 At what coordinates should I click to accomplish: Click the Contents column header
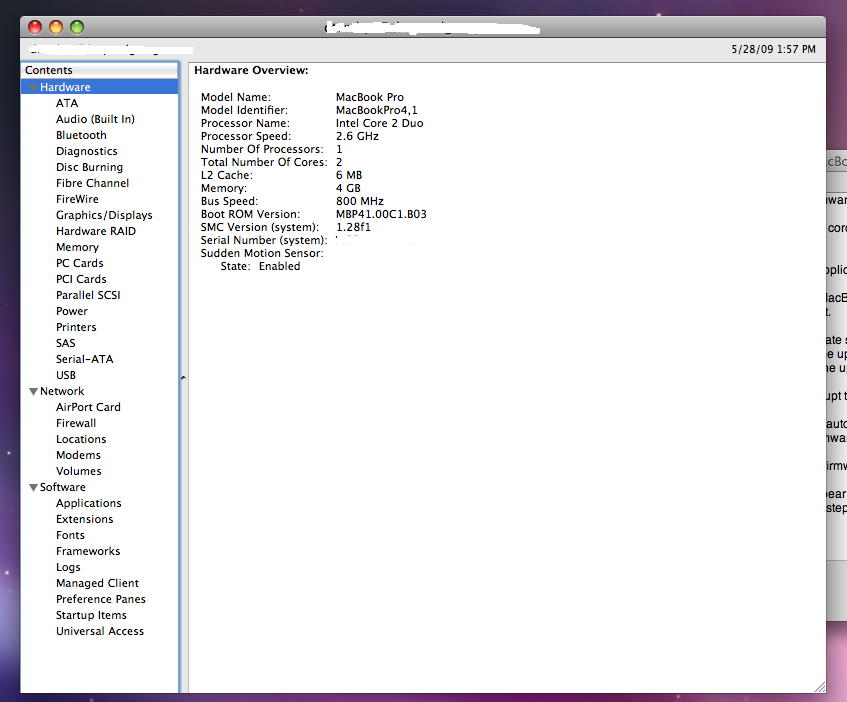coord(99,70)
